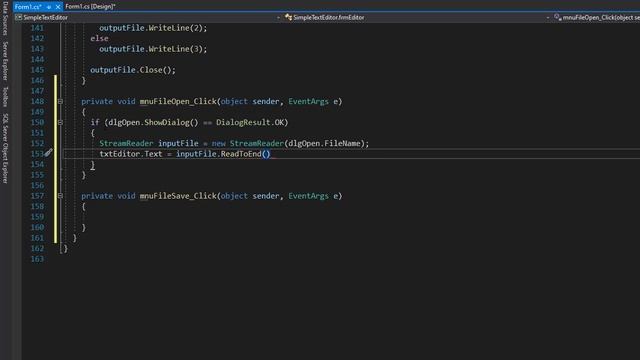
Task: Click outputFile.WriteLine(3); on line 143
Action: point(153,49)
